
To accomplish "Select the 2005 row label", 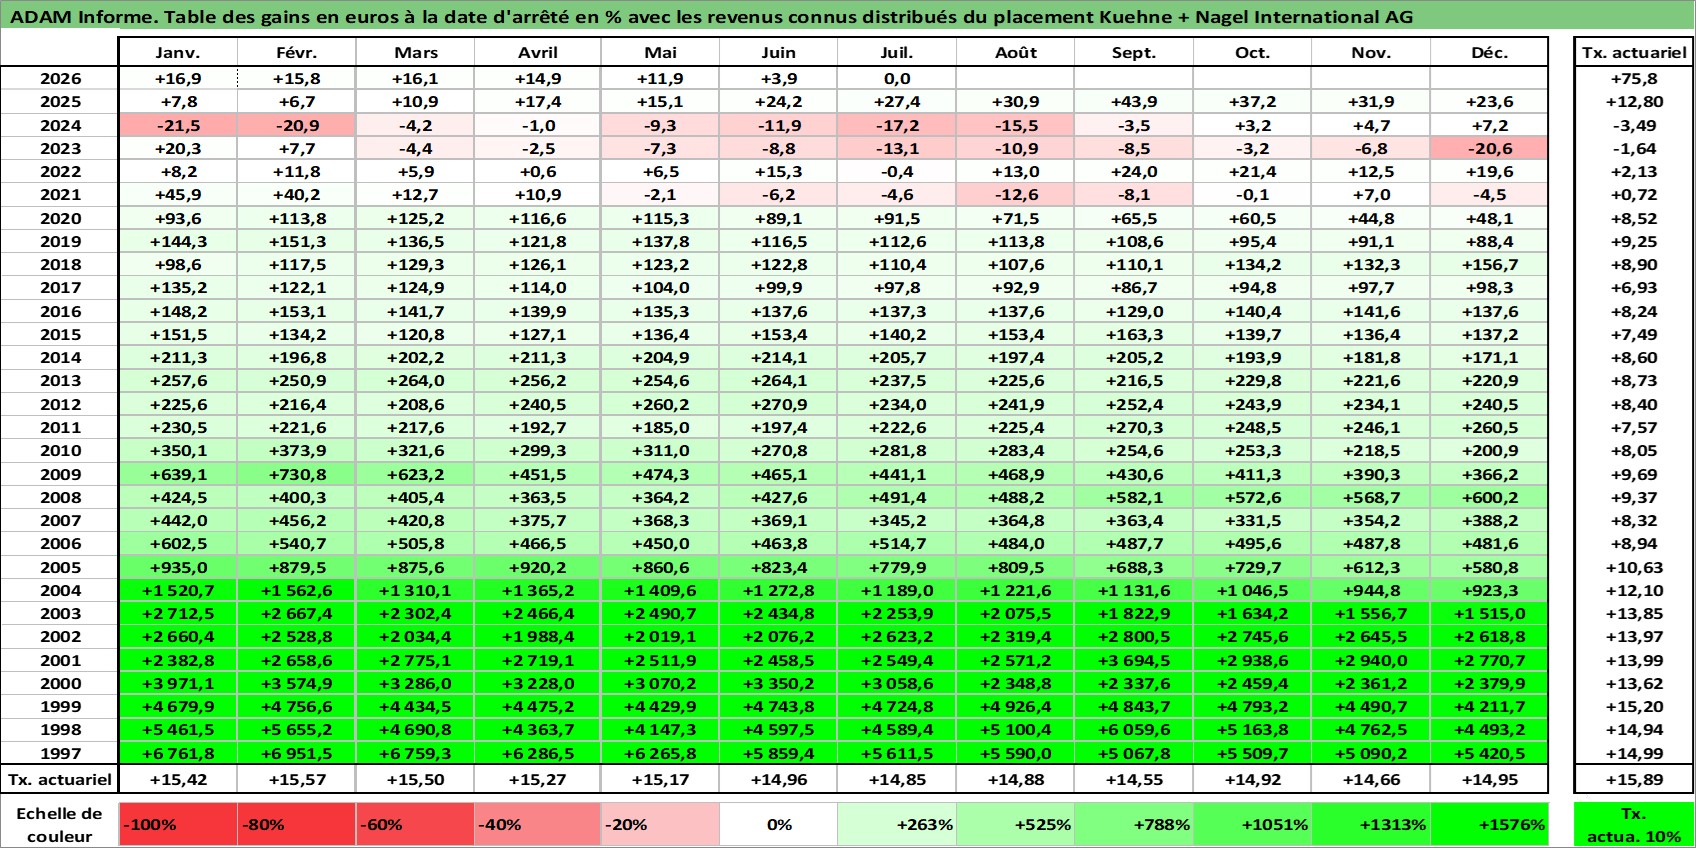I will (60, 567).
